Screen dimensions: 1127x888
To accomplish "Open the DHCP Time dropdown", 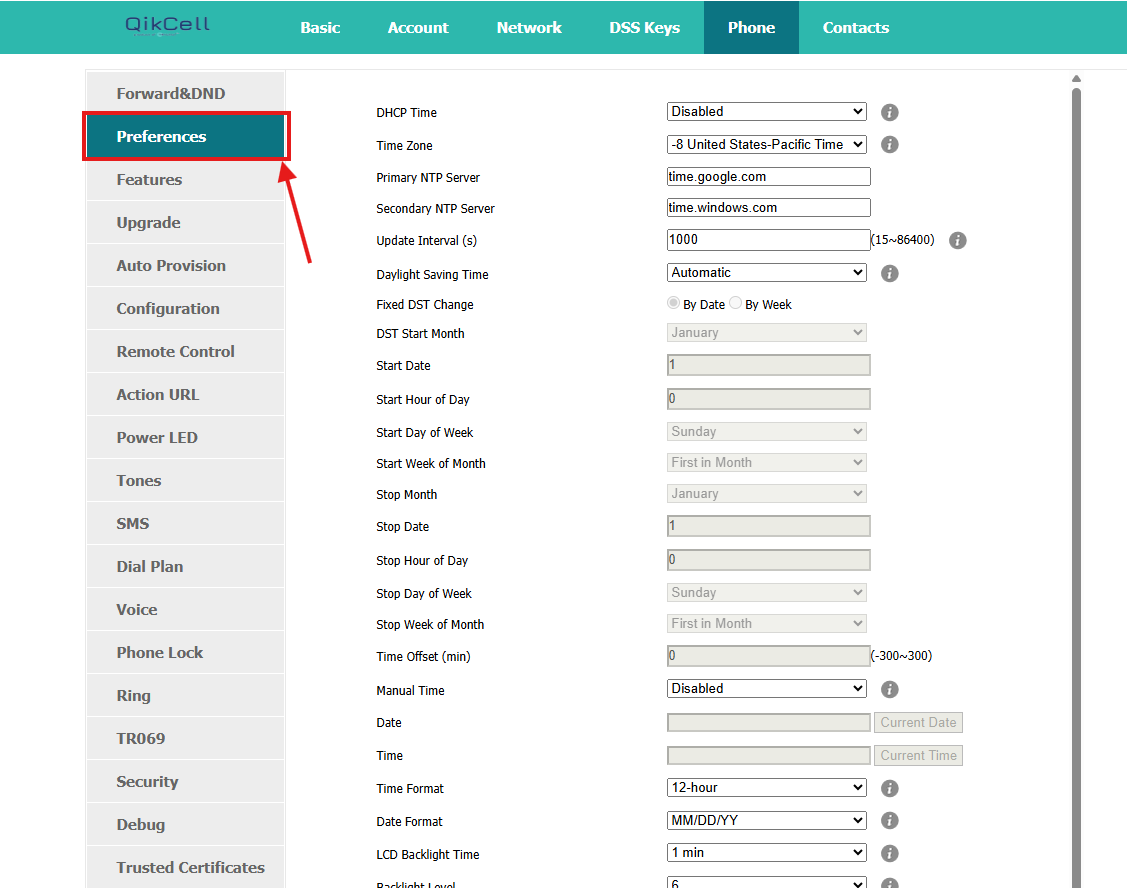I will [766, 112].
